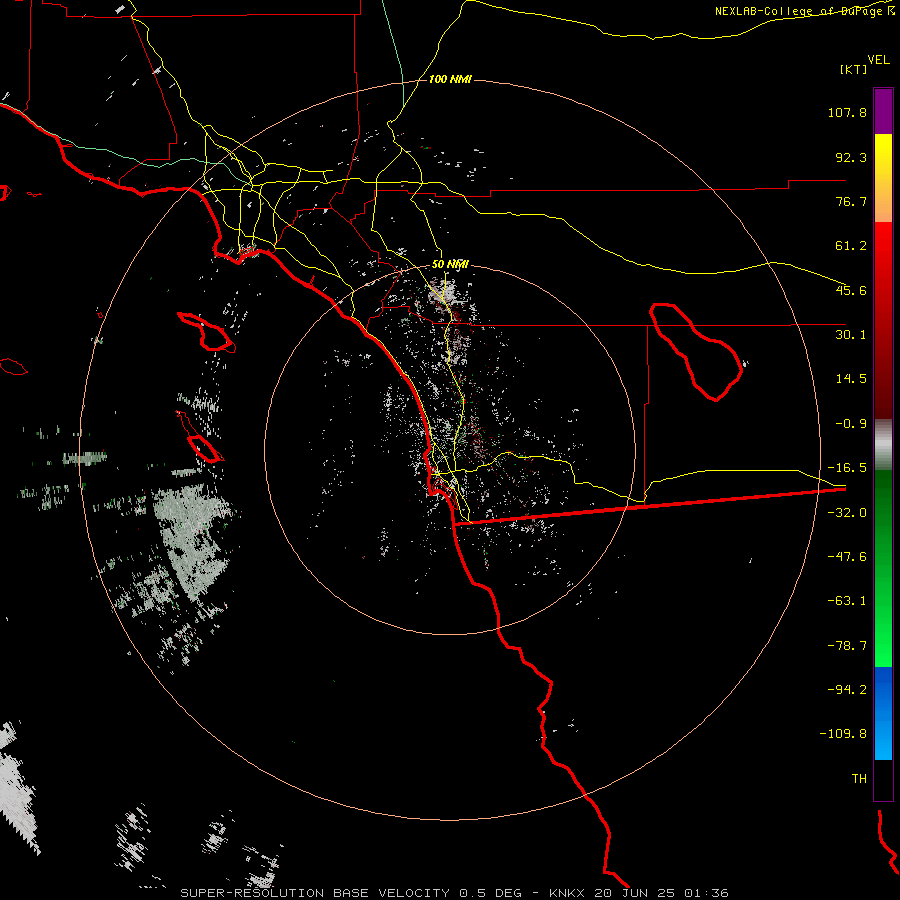Click the -63.1 velocity scale value
Viewport: 900px width, 900px height.
coord(847,601)
